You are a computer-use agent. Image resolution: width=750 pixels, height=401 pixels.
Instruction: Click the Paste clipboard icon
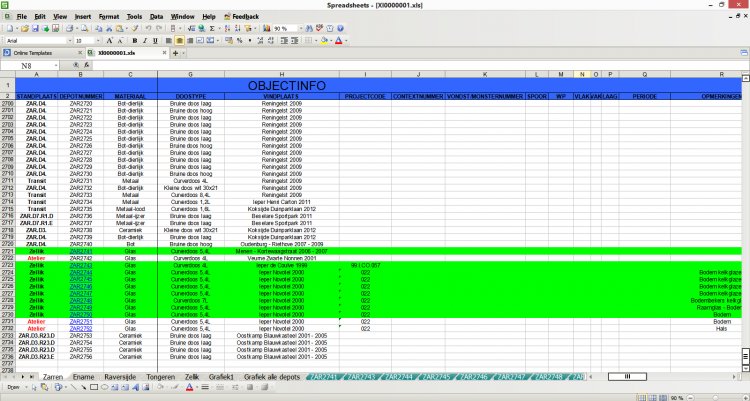tap(119, 28)
